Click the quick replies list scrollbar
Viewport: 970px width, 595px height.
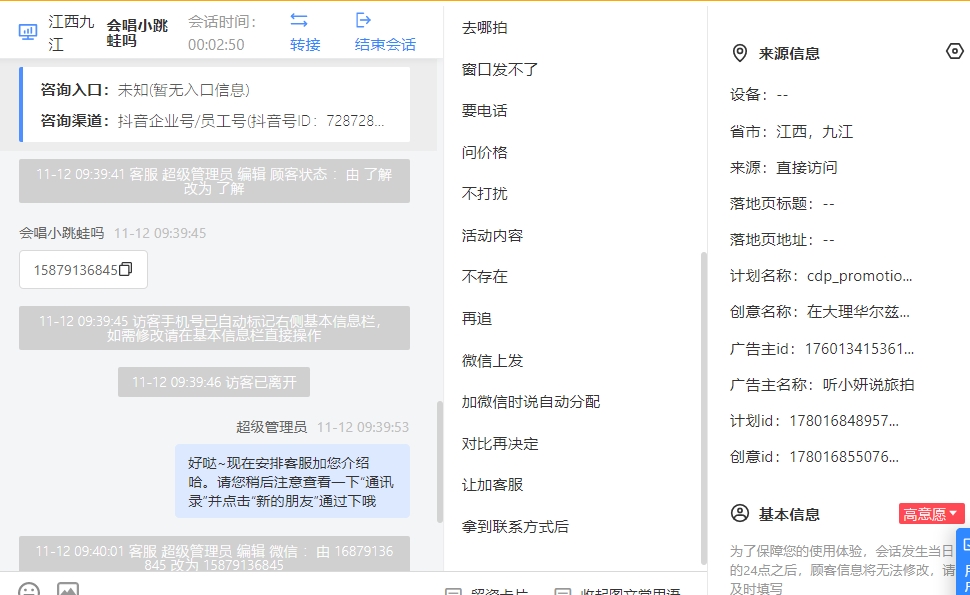(703, 408)
